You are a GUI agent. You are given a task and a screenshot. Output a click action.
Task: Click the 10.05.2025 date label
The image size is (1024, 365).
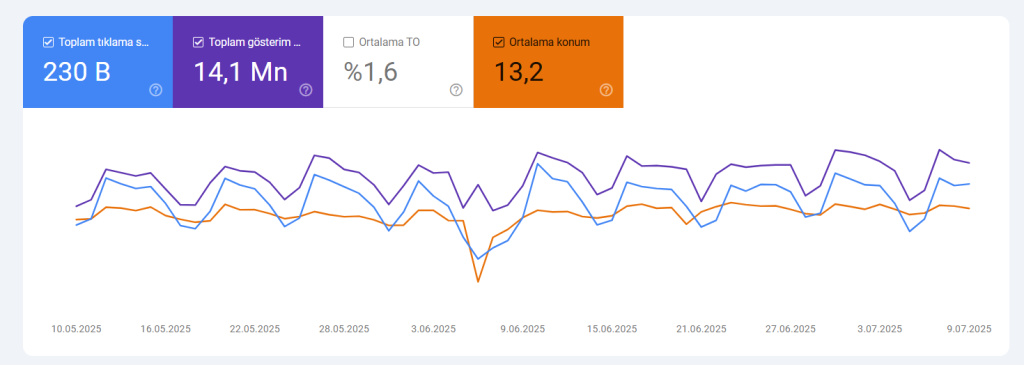pos(76,328)
